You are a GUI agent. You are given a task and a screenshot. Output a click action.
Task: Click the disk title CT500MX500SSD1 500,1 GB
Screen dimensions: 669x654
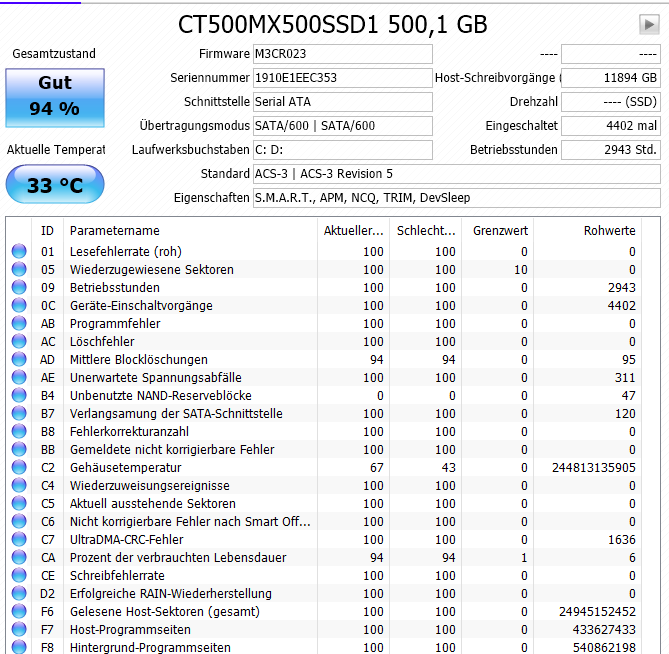(332, 24)
